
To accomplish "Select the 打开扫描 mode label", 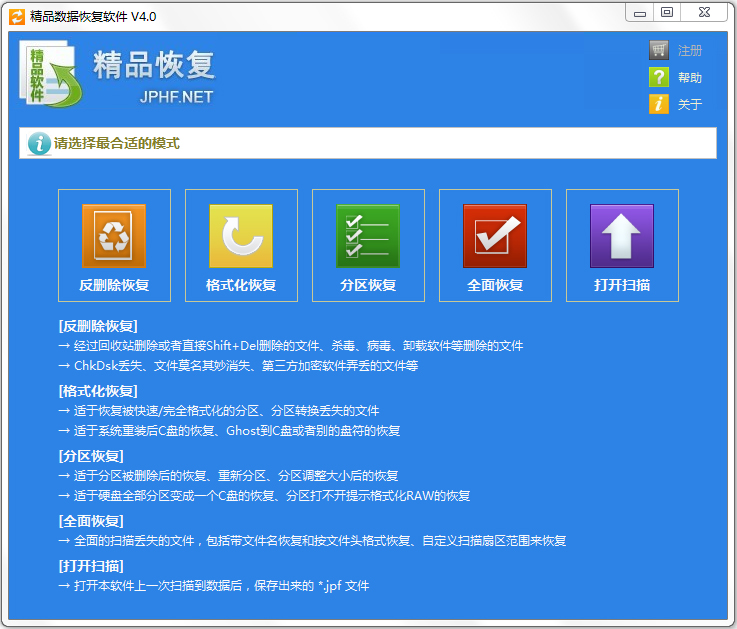I will click(x=622, y=285).
